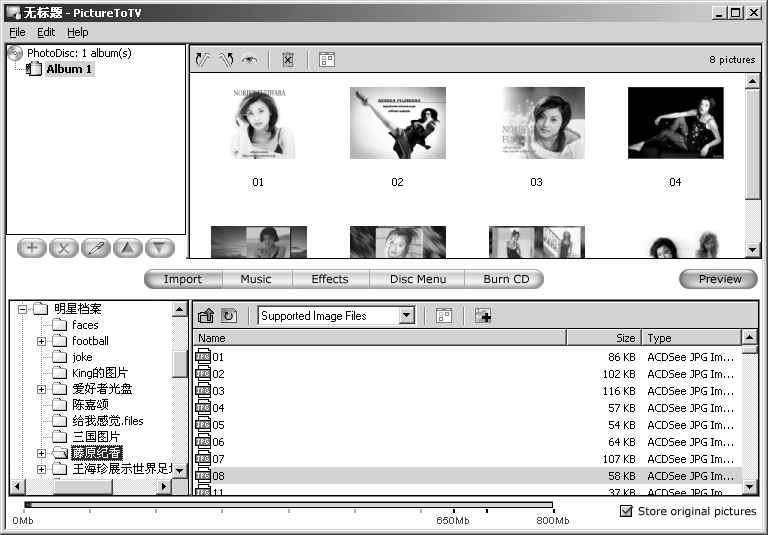Image resolution: width=768 pixels, height=535 pixels.
Task: Click thumbnail pane scroll up arrow
Action: click(x=752, y=81)
